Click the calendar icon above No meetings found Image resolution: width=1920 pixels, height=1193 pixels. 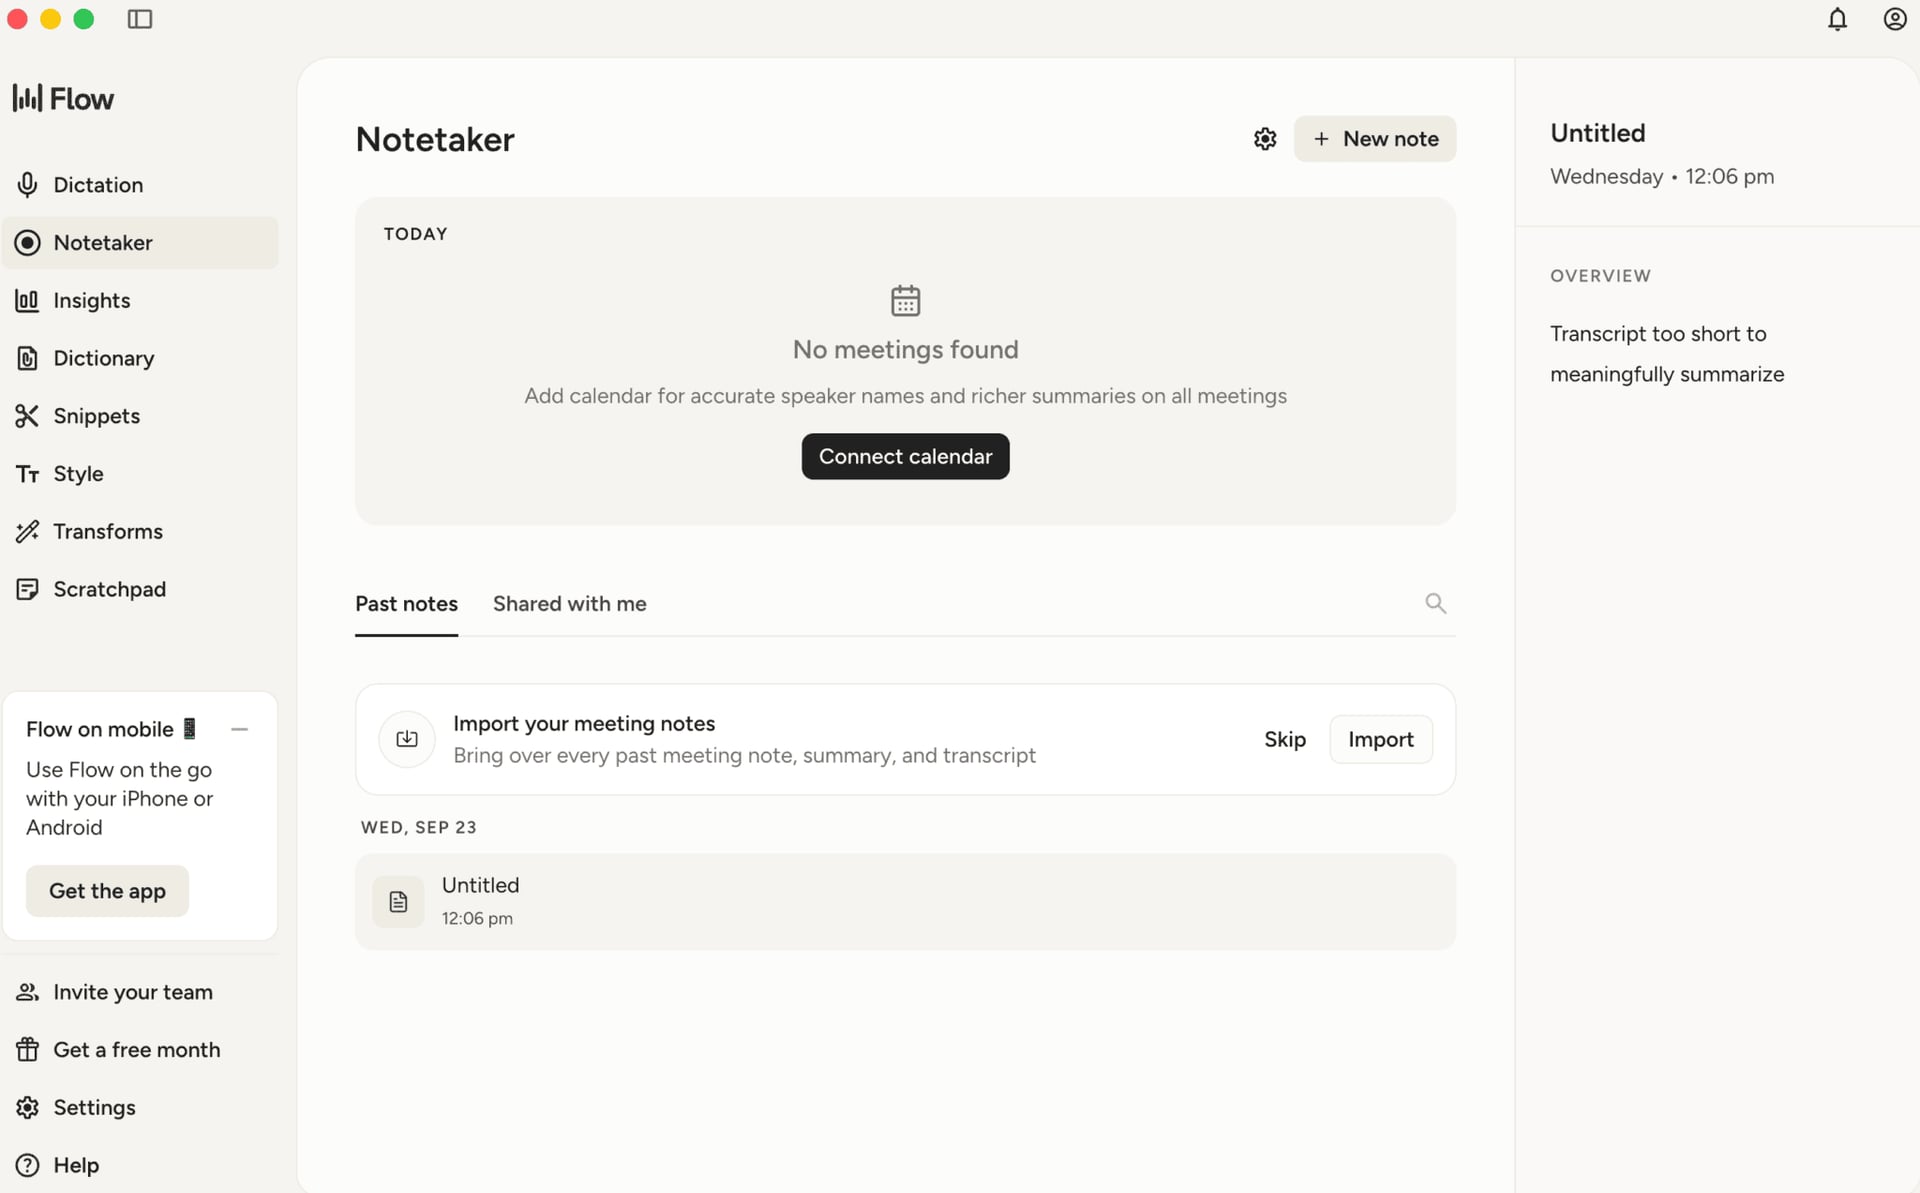(905, 300)
